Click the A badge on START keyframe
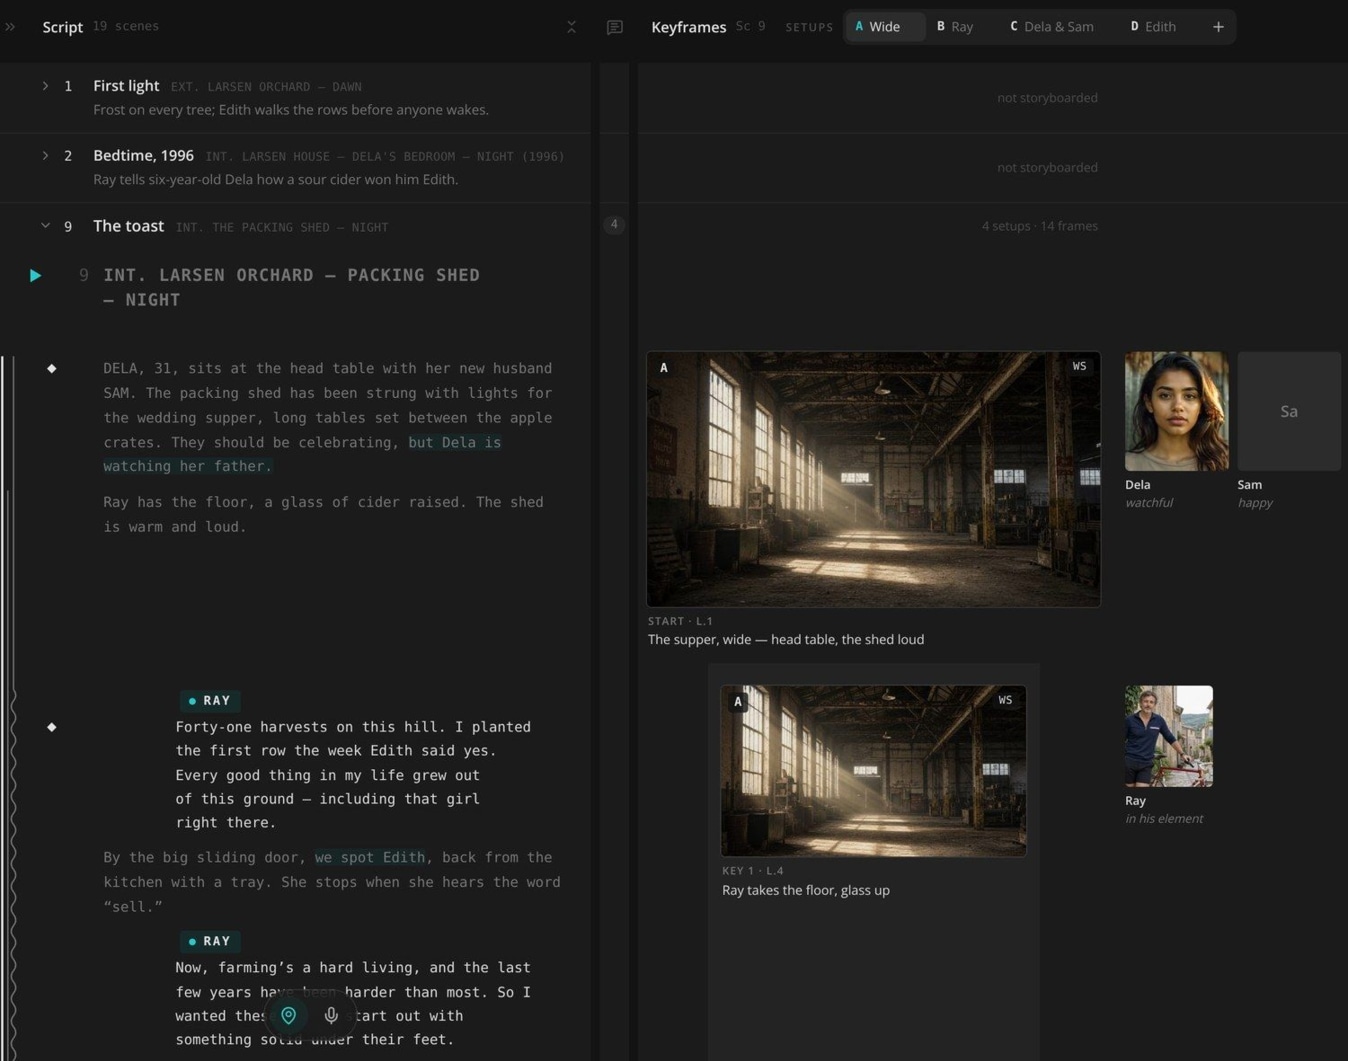Viewport: 1348px width, 1061px height. (x=663, y=368)
